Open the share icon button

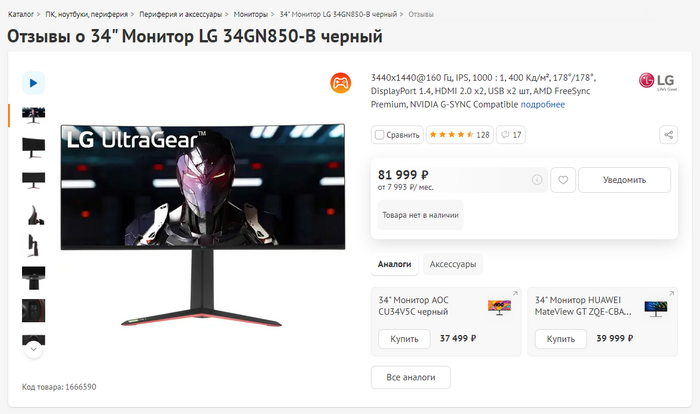coord(668,135)
